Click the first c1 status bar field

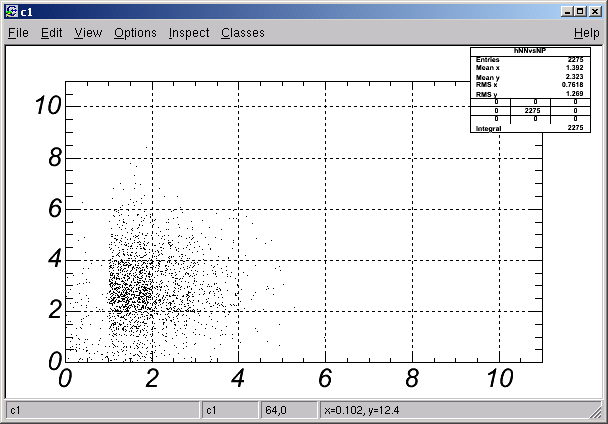click(x=103, y=410)
